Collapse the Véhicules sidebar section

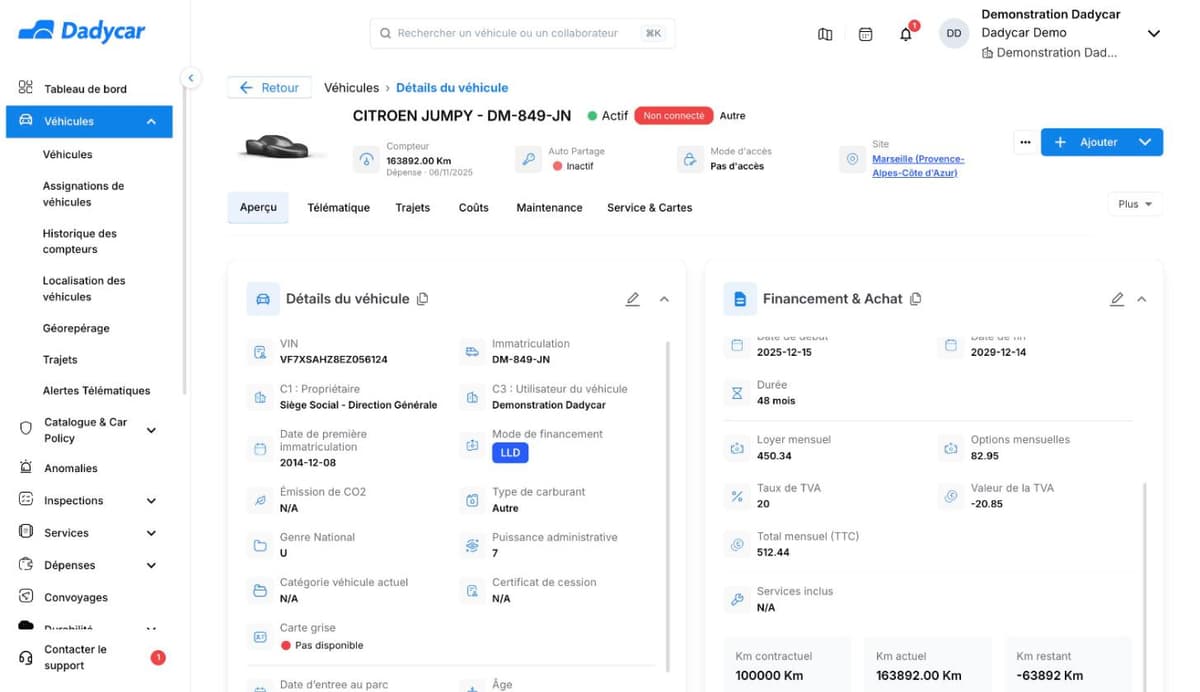[x=151, y=121]
